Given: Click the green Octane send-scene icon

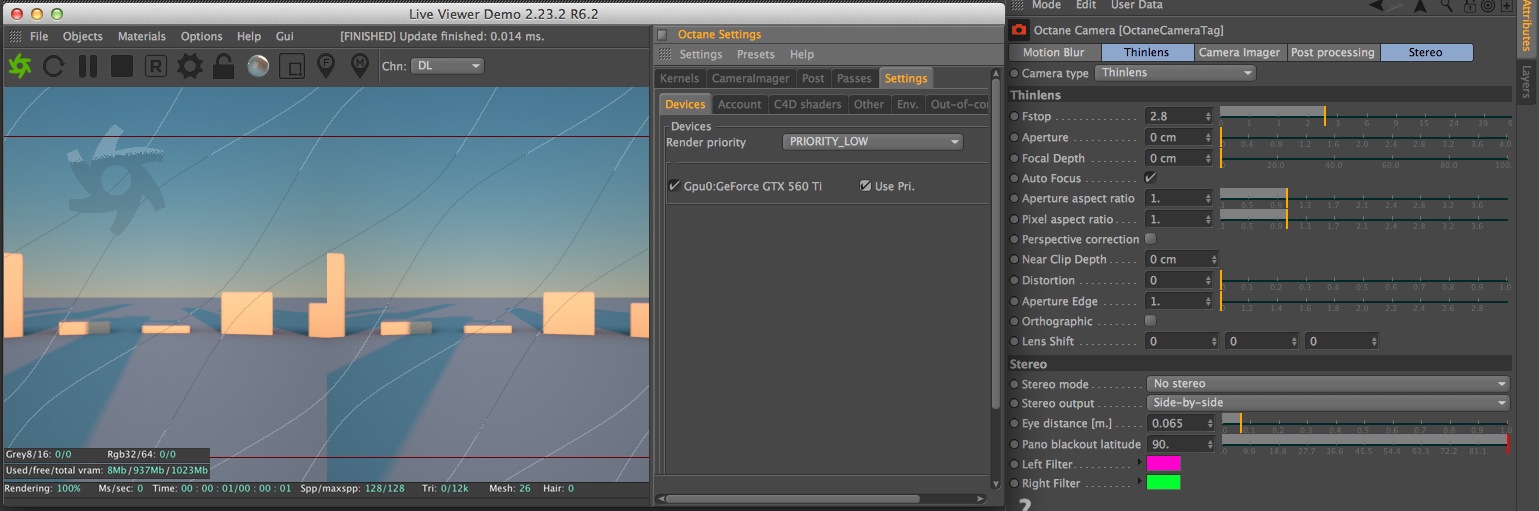Looking at the screenshot, I should [20, 66].
